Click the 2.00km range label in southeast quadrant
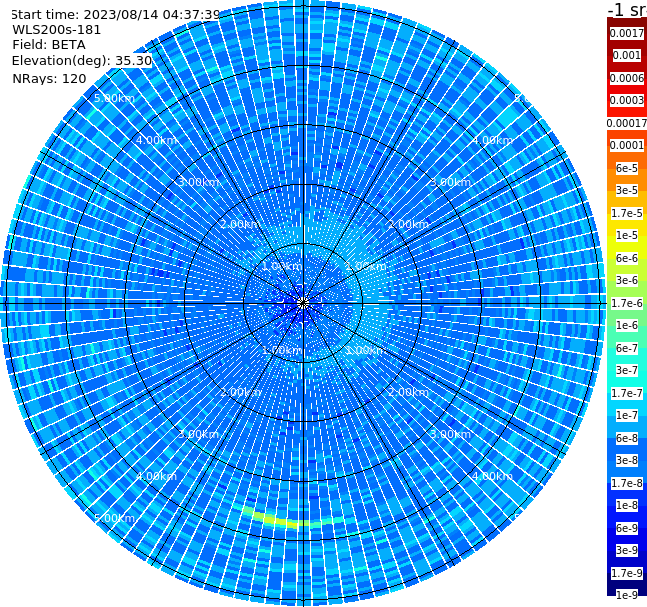The image size is (647, 607). tap(408, 392)
